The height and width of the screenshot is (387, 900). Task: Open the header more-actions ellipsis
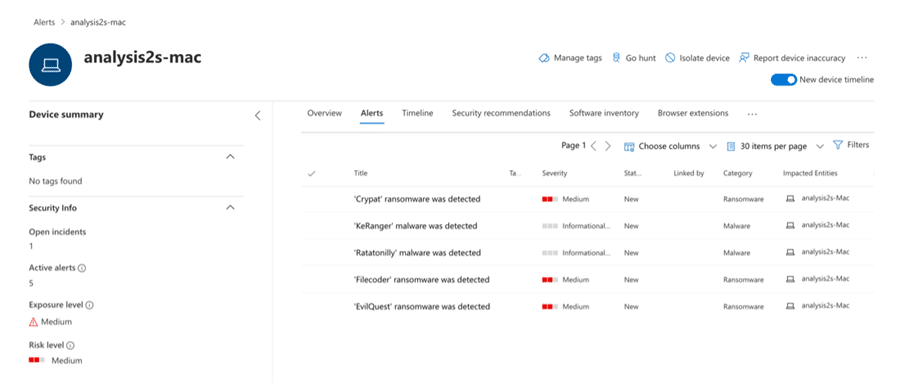[x=862, y=58]
